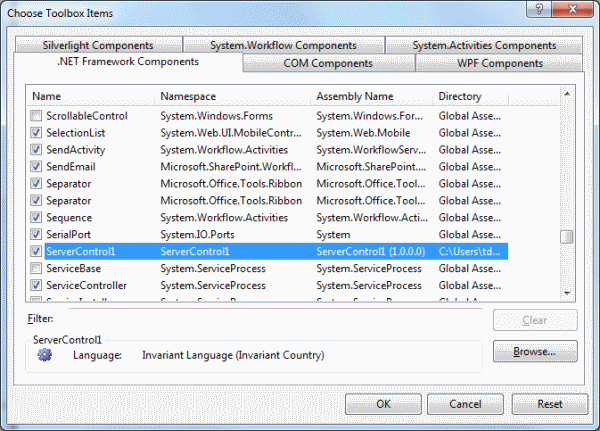
Task: Click the vertical scrollbar thumb
Action: click(567, 237)
